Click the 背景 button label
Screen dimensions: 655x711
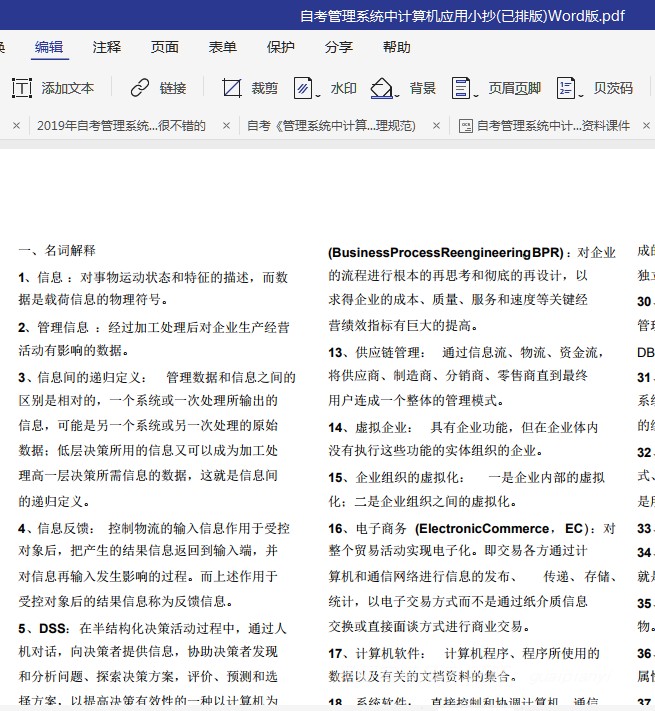click(422, 88)
